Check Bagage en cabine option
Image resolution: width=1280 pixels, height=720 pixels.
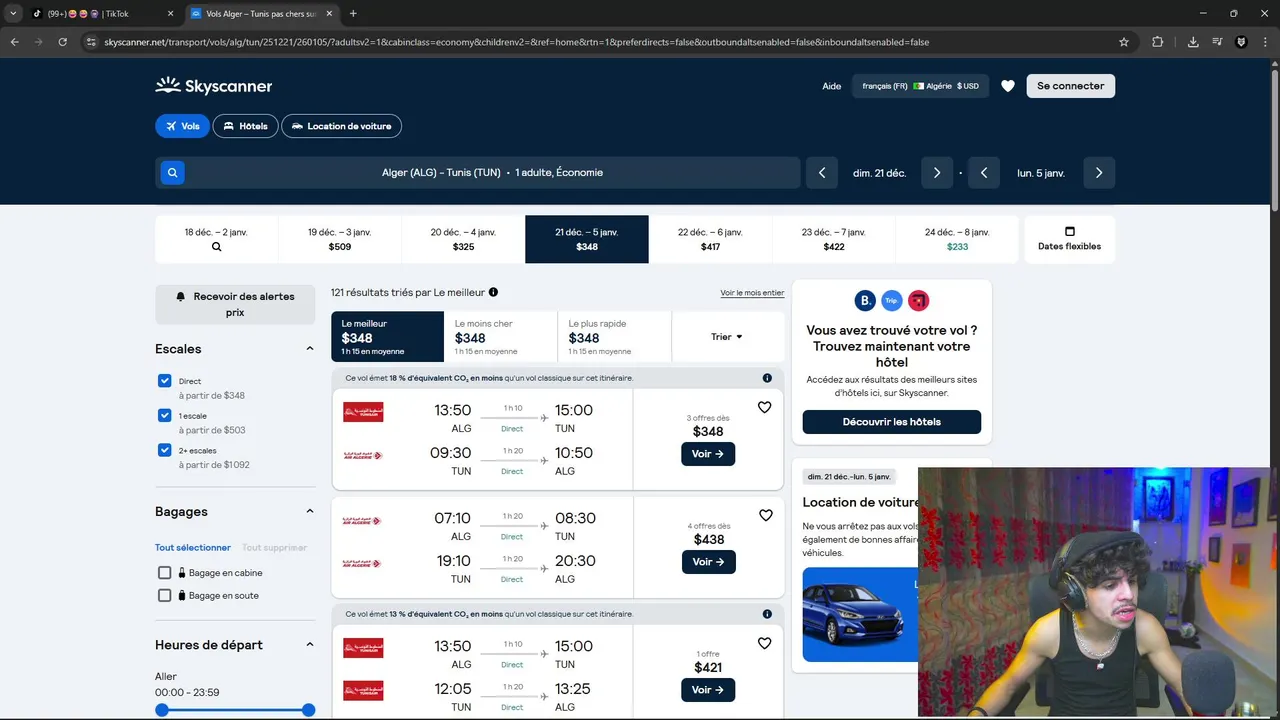point(165,573)
